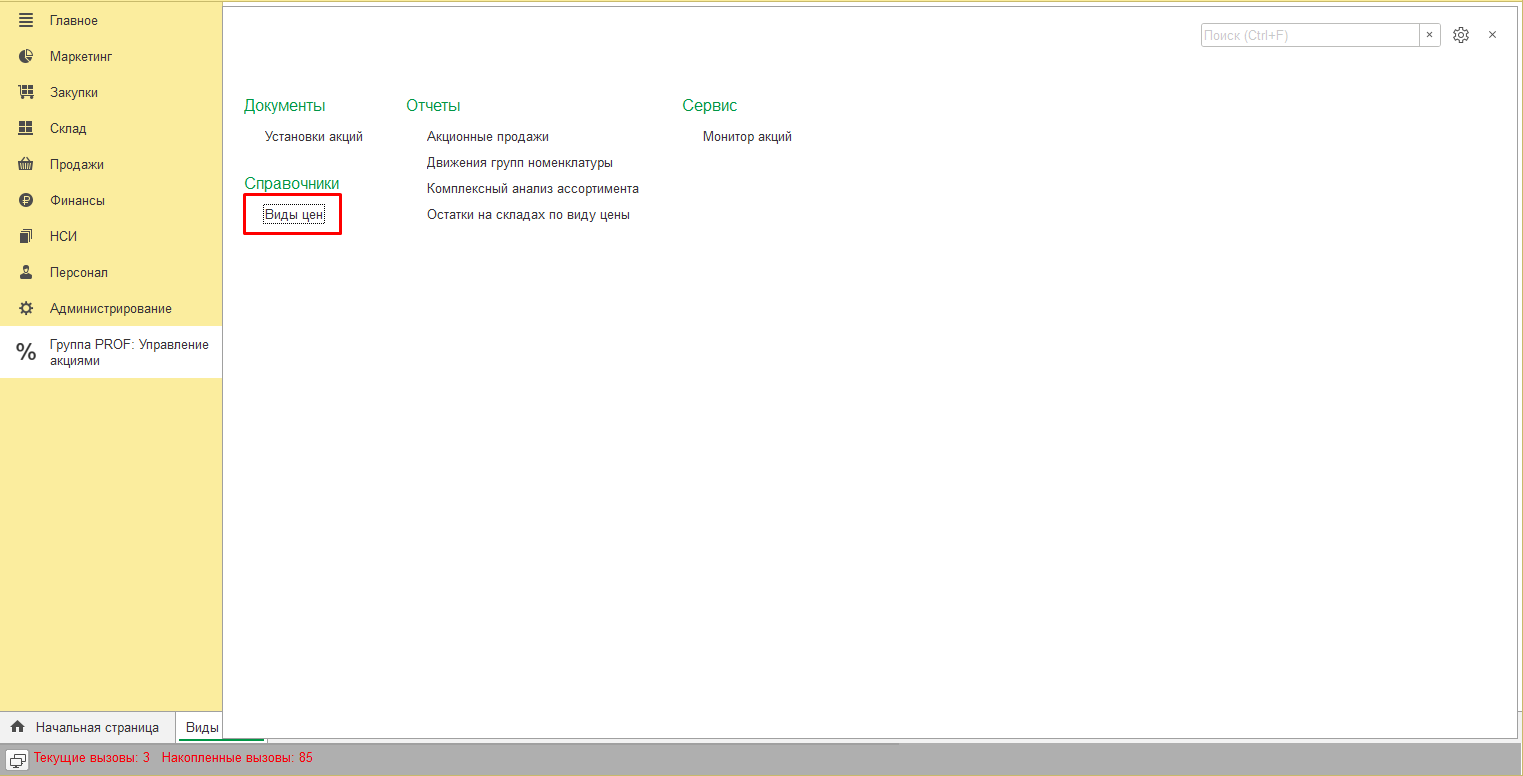
Task: Switch to Начальная страница tab
Action: coord(87,727)
